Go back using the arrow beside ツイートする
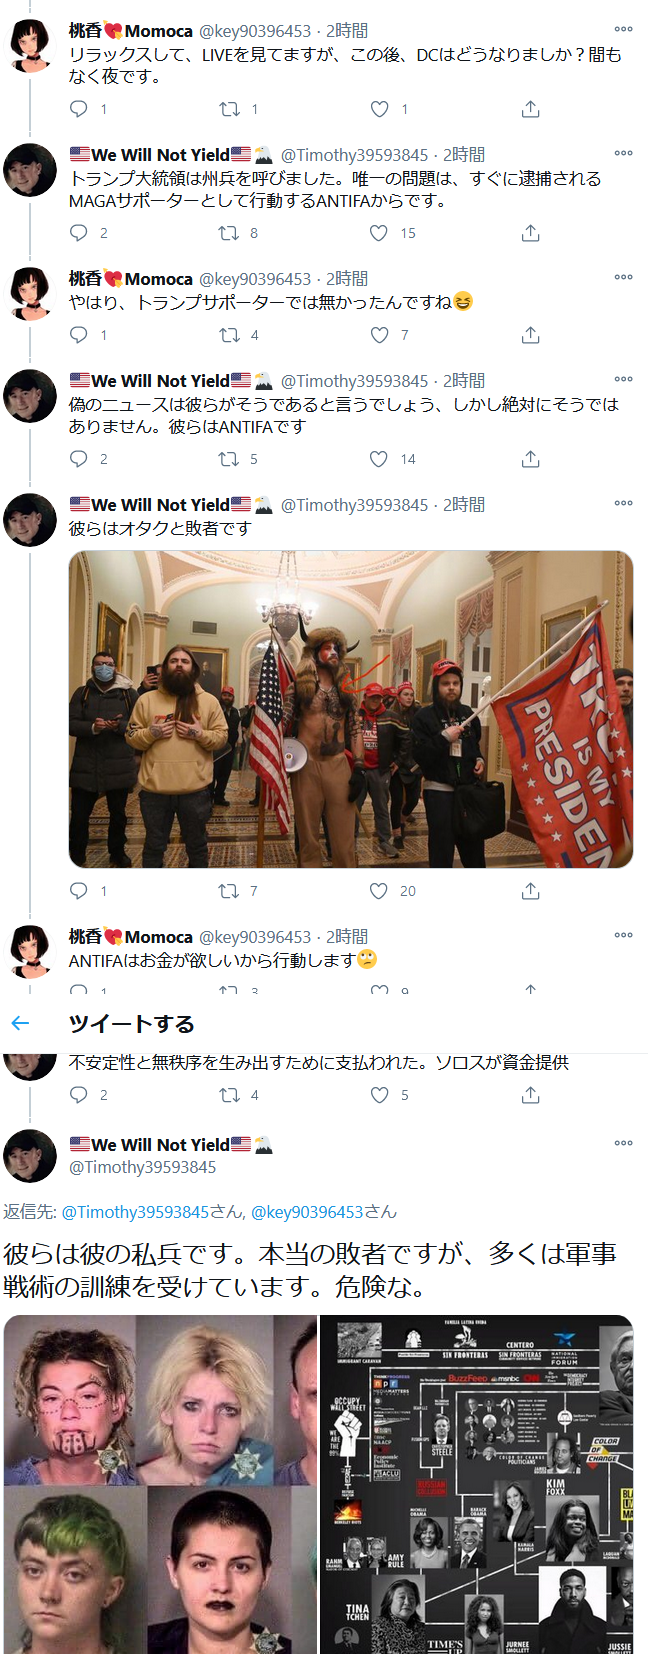This screenshot has height=1654, width=648. click(x=20, y=1023)
